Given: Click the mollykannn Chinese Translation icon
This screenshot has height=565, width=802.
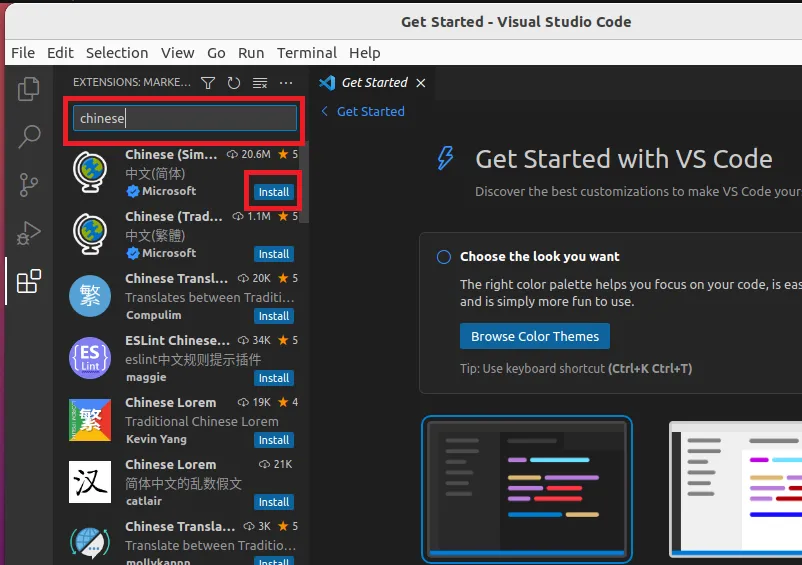Looking at the screenshot, I should pos(90,543).
